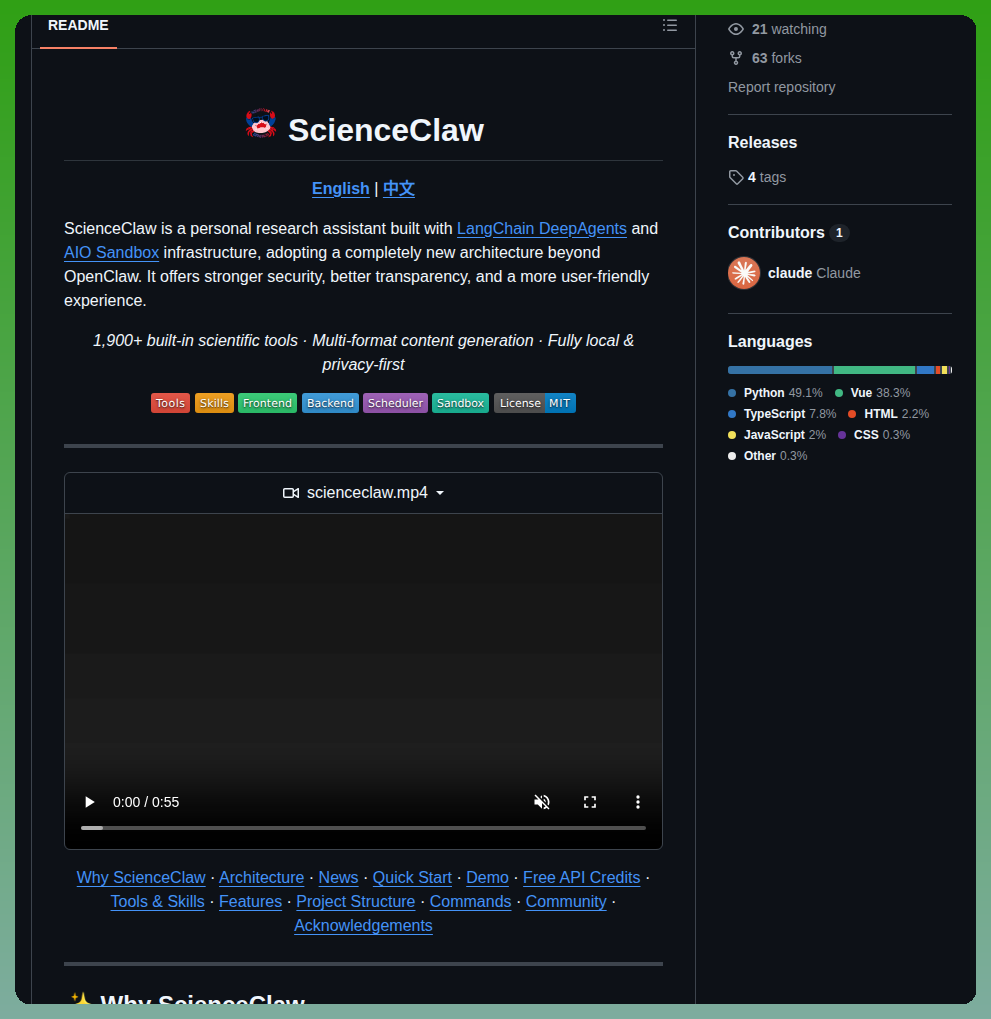Screen dimensions: 991x1019
Task: Click the teal Sandbox badge
Action: [460, 403]
